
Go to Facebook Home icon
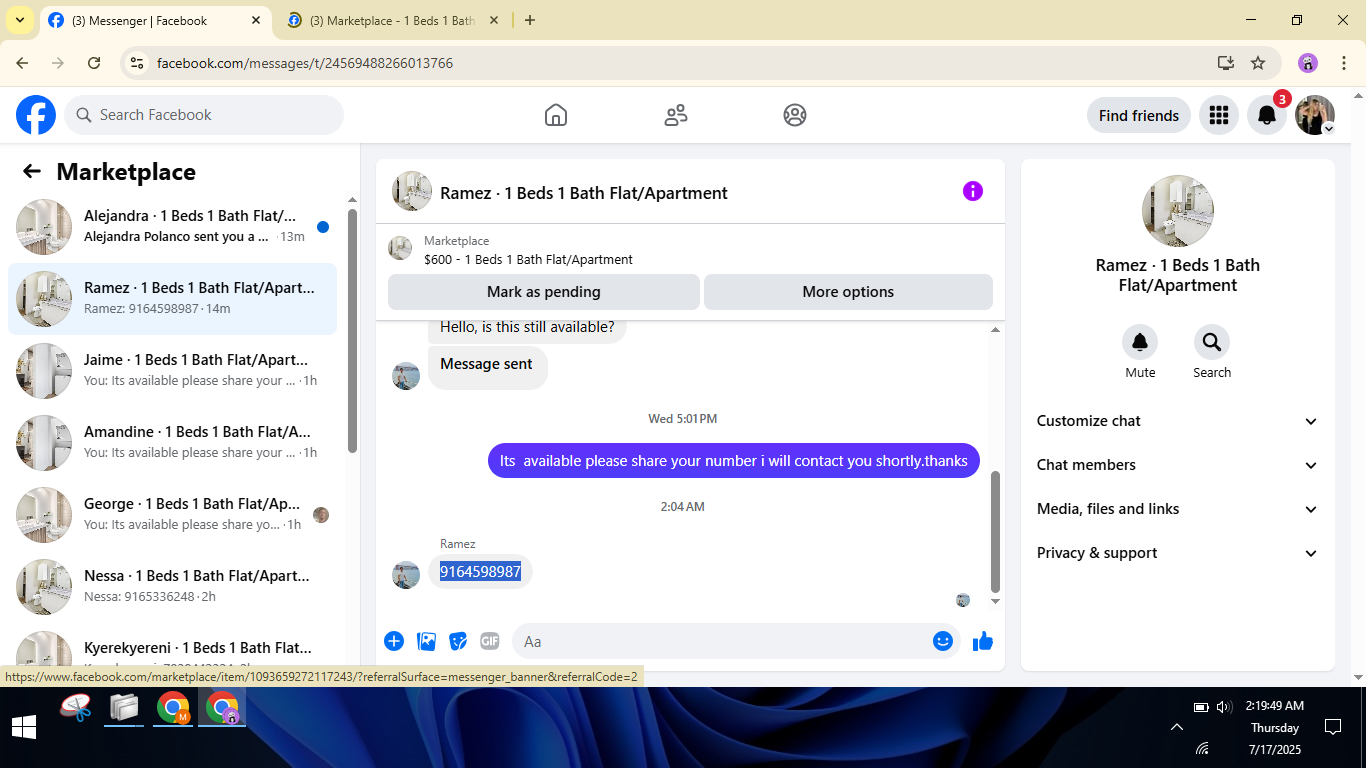pos(556,115)
